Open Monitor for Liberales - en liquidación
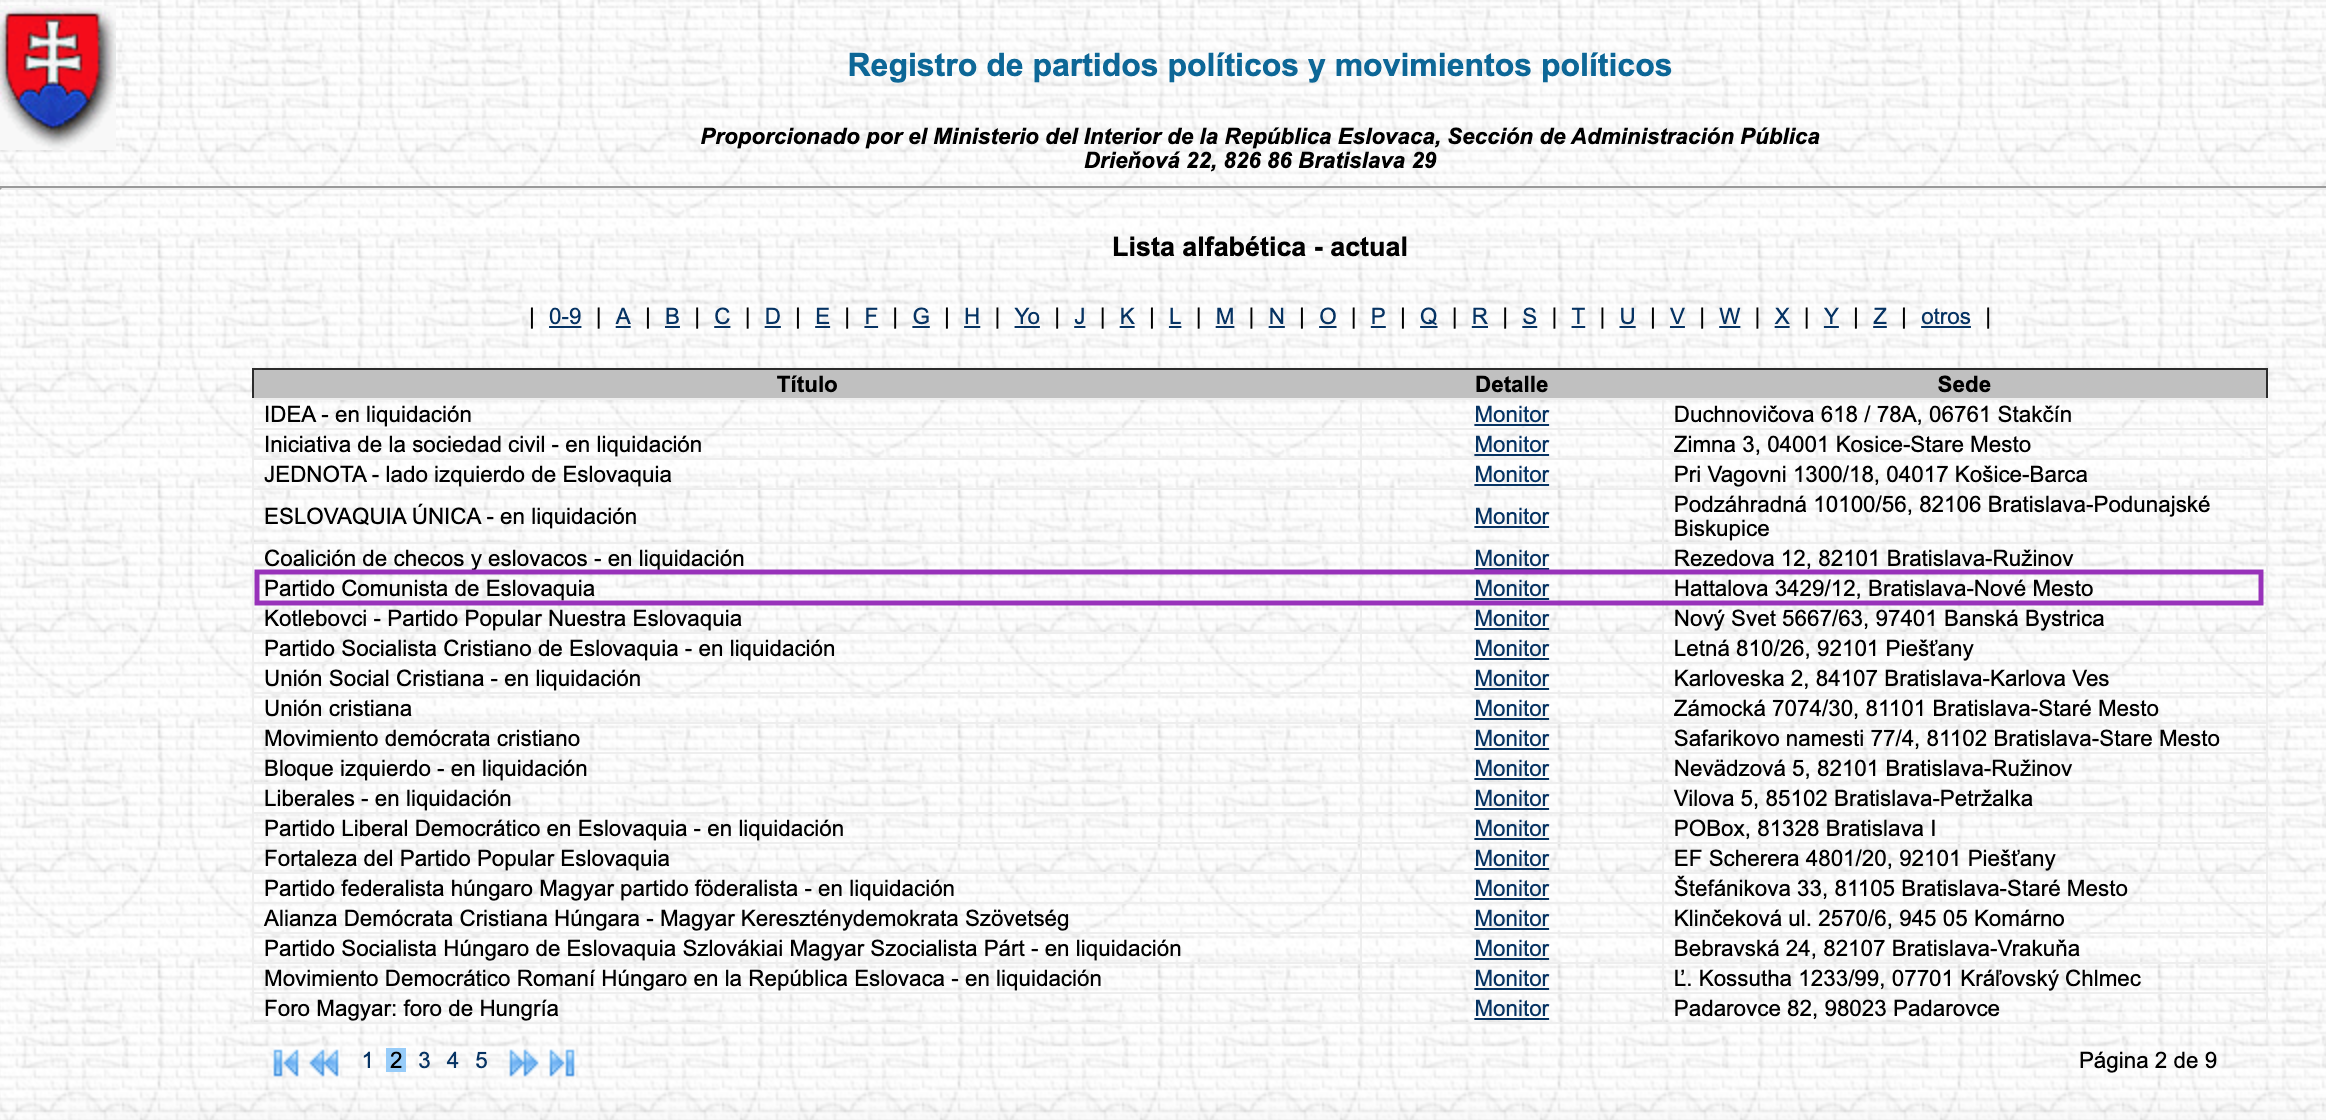The image size is (2326, 1120). click(x=1511, y=798)
